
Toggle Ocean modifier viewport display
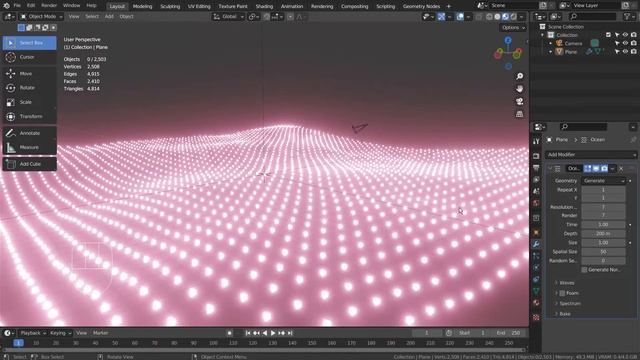click(596, 169)
